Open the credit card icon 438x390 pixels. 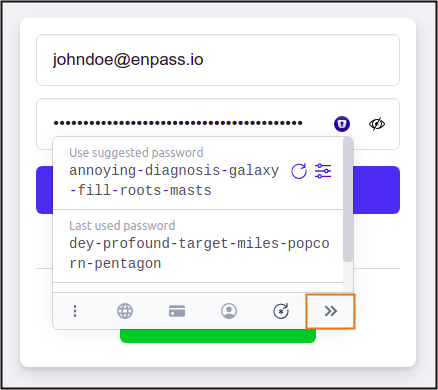(x=177, y=311)
